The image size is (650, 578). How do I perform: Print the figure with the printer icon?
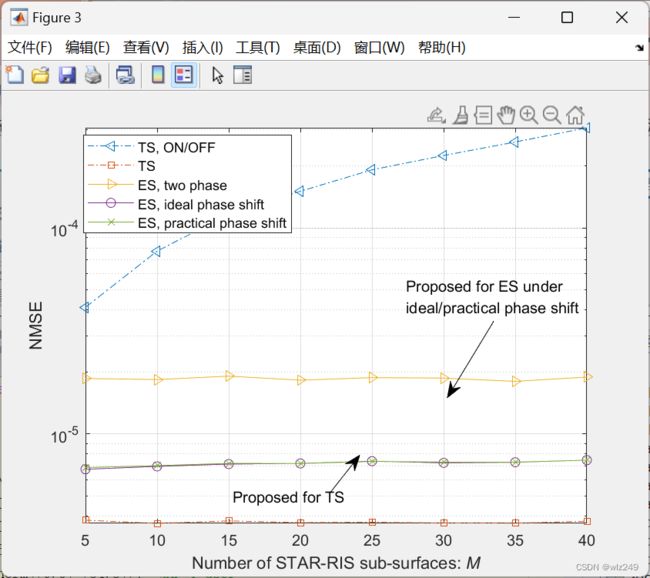tap(93, 75)
